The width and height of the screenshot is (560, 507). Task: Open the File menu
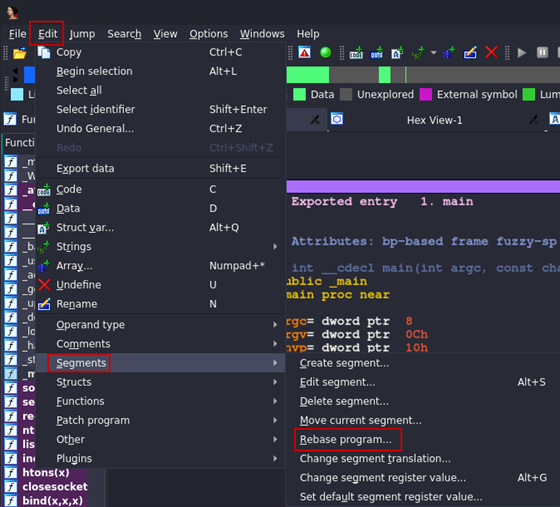click(x=18, y=34)
